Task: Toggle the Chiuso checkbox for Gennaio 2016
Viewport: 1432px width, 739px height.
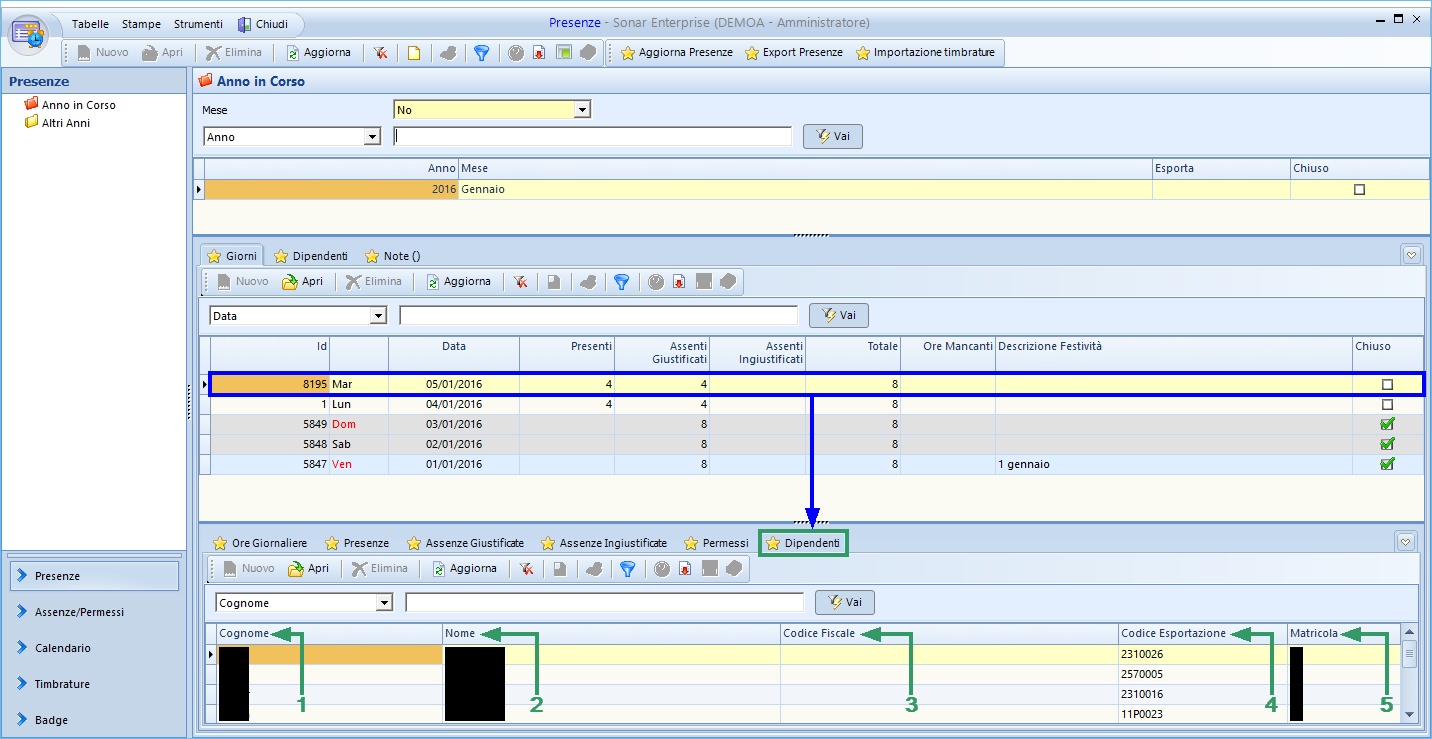Action: click(1359, 189)
